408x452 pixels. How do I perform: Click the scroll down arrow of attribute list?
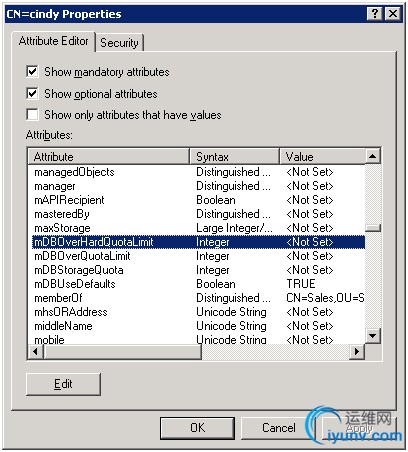[x=373, y=335]
